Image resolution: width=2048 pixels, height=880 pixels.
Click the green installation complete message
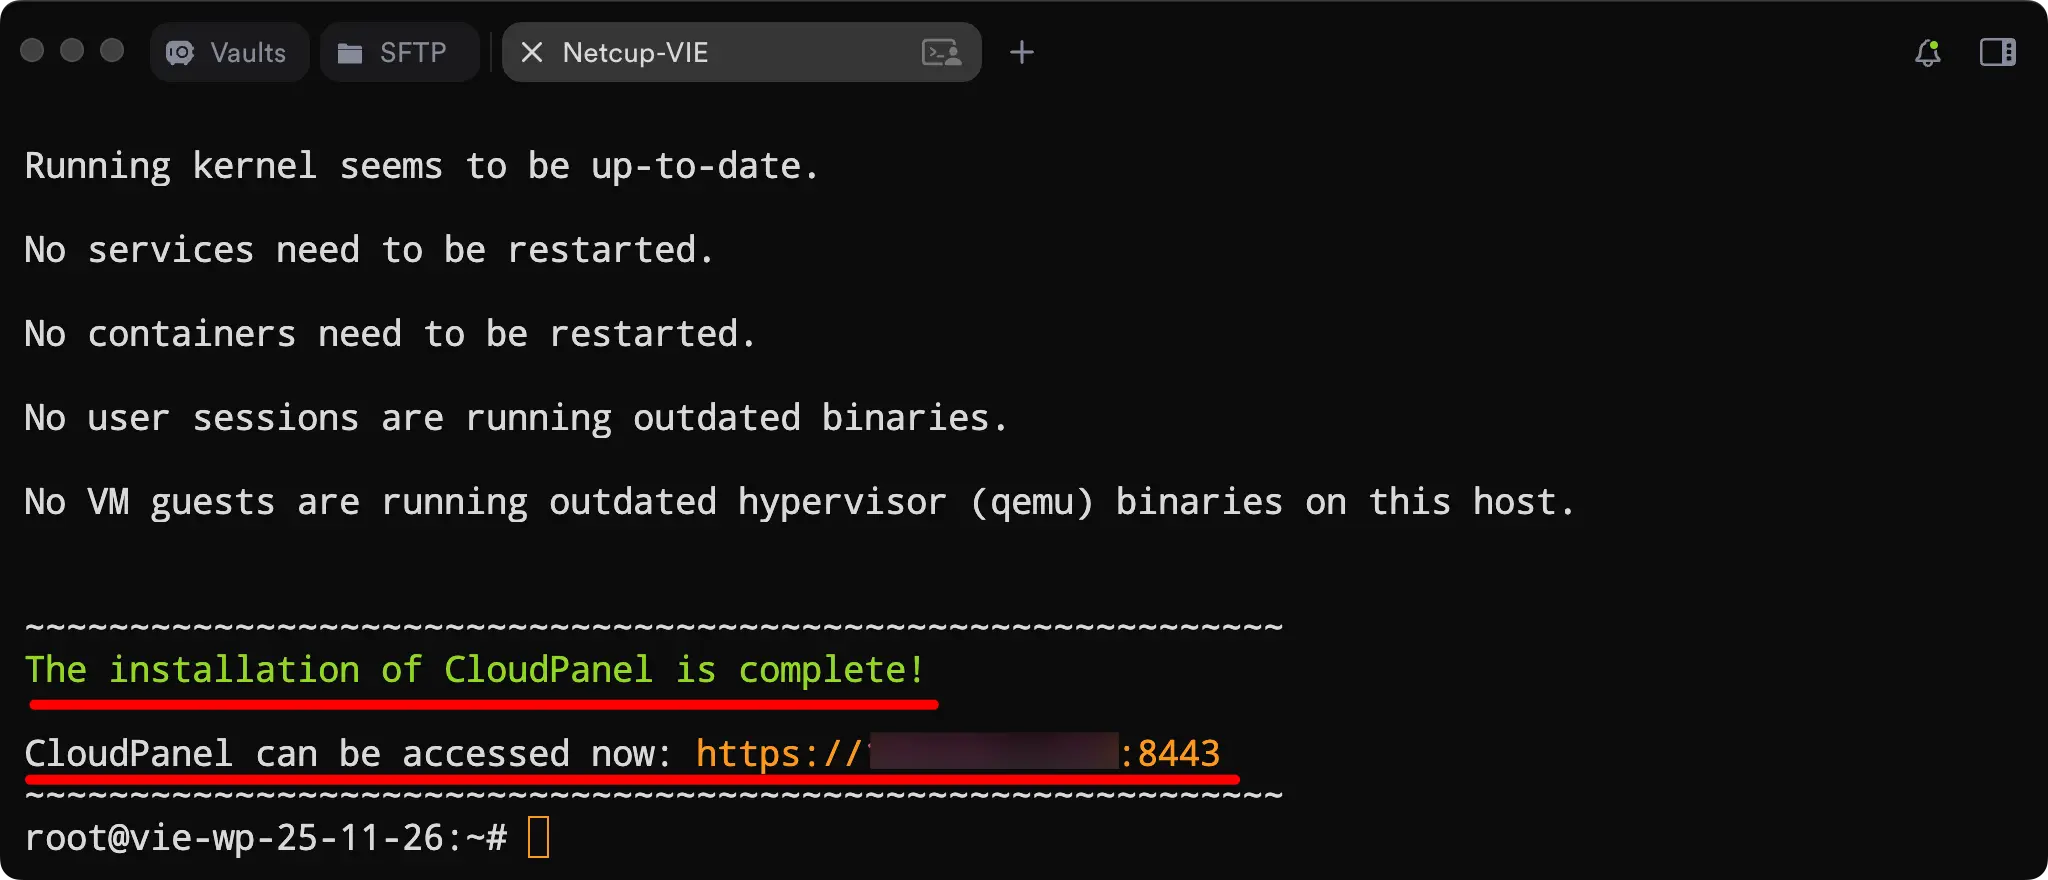point(474,669)
